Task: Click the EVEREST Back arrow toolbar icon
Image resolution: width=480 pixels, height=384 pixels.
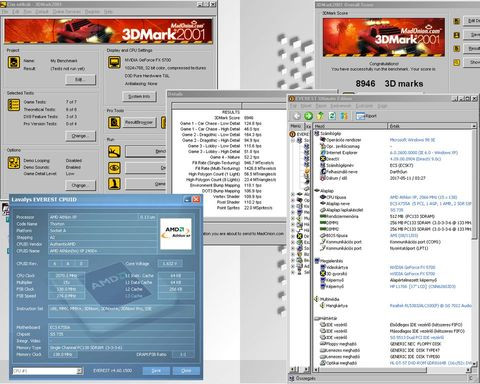Action: (296, 116)
